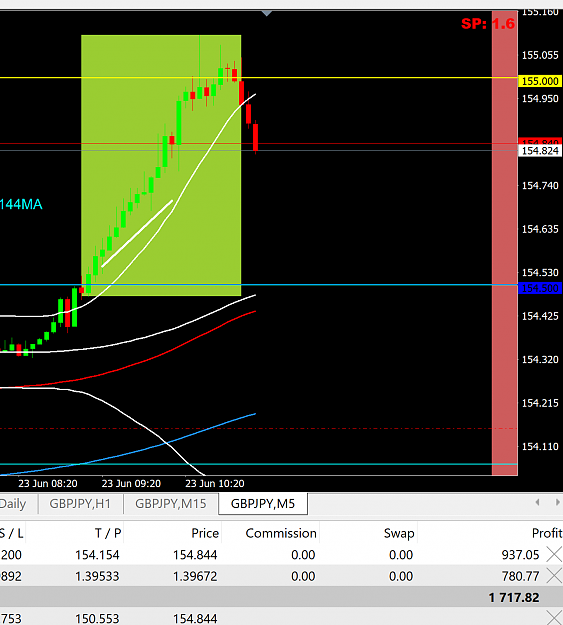Close the pending order at 150.553

554,618
